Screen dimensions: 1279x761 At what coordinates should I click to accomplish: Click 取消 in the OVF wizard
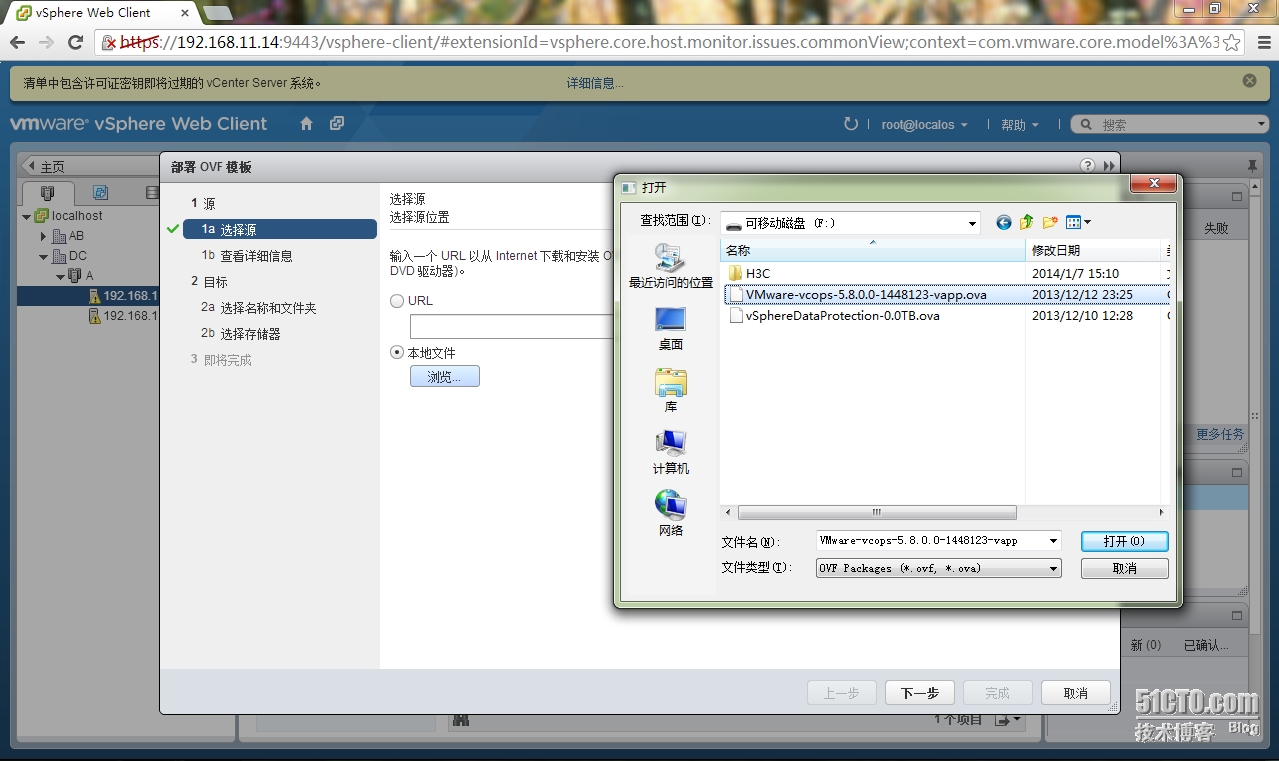click(1076, 693)
